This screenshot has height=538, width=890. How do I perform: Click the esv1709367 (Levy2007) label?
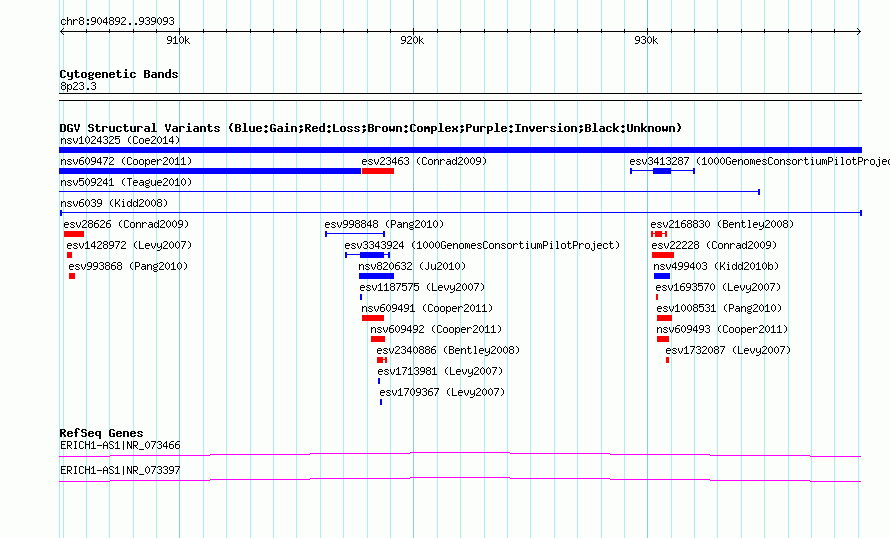442,392
